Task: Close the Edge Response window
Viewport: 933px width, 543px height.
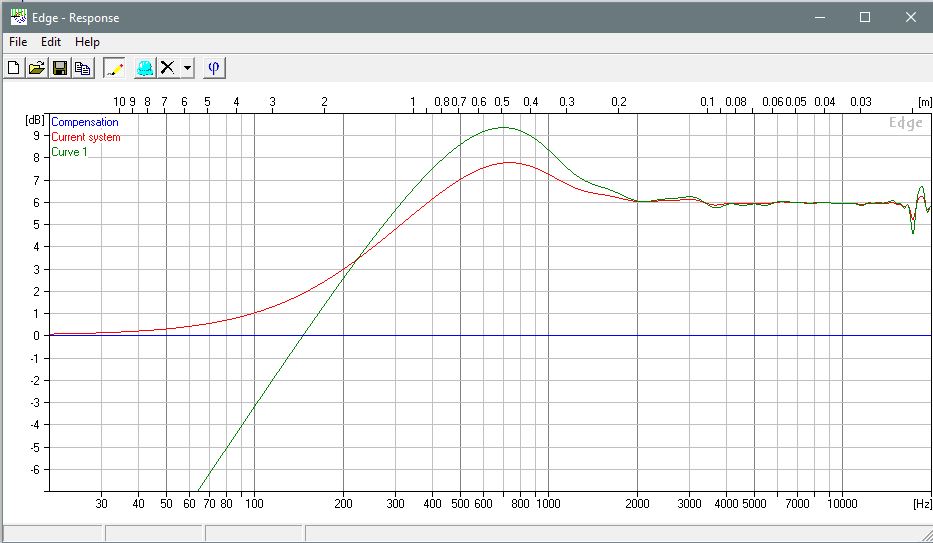Action: 910,17
